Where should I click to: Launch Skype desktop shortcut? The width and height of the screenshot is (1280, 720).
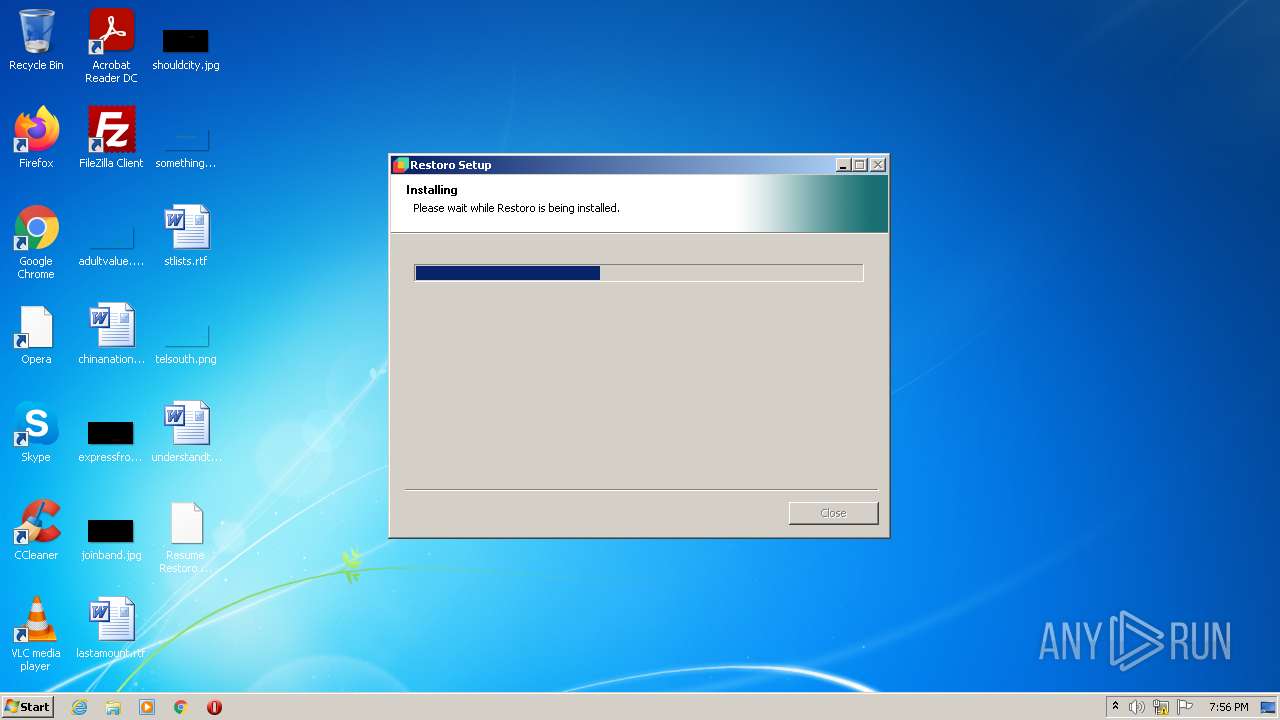pos(36,432)
